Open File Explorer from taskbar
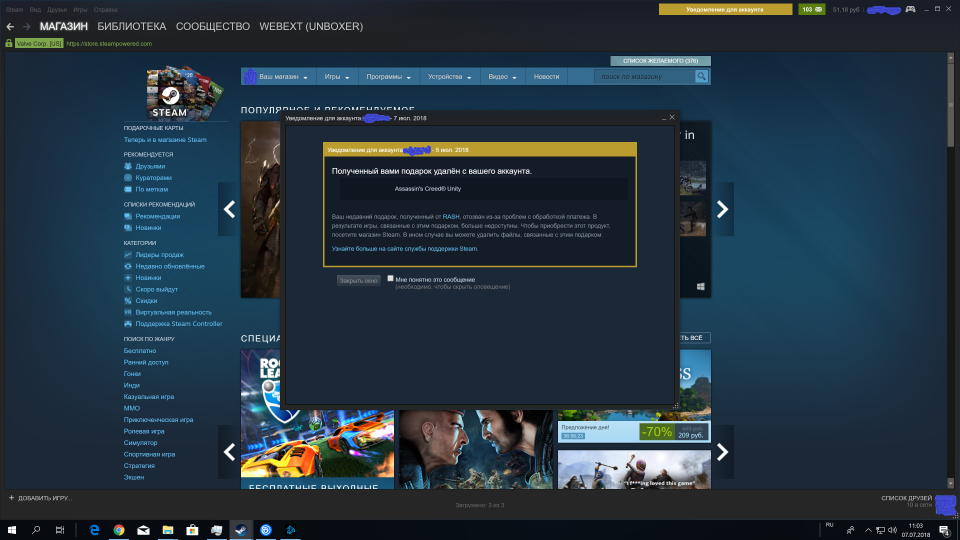Screen dimensions: 960x540 (x=168, y=530)
